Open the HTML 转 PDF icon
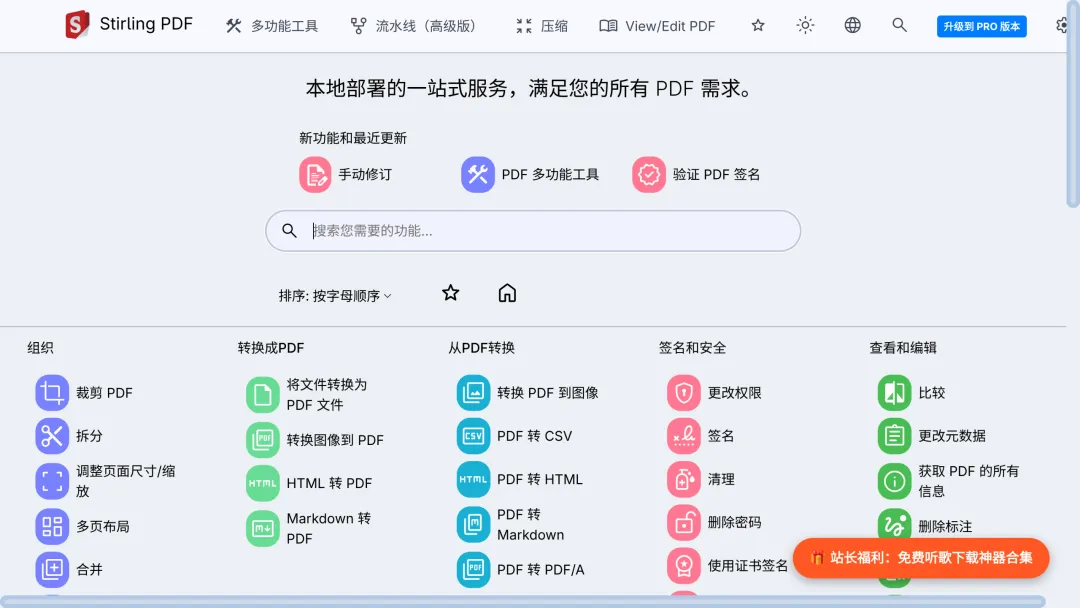1080x608 pixels. 262,483
